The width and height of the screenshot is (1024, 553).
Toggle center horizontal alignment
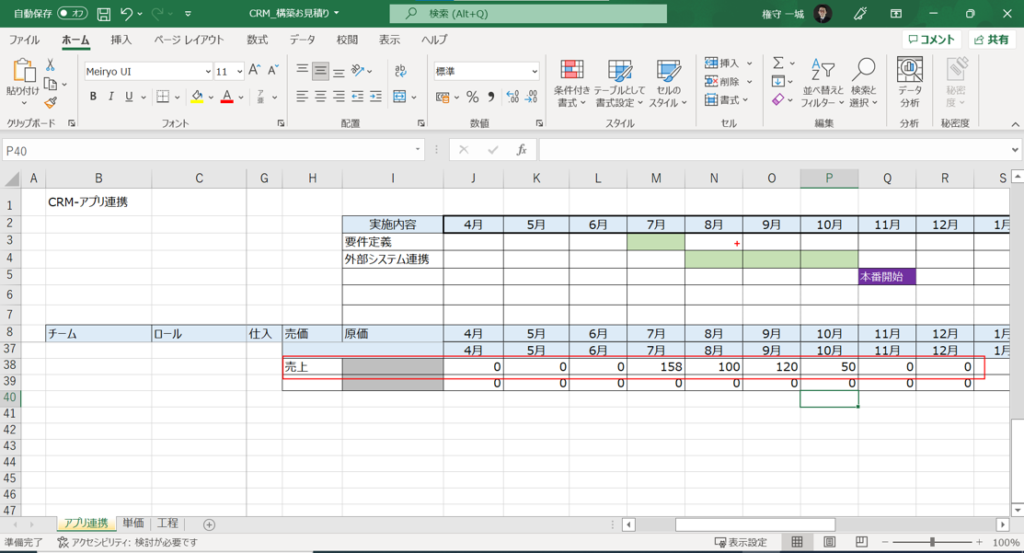pos(320,97)
